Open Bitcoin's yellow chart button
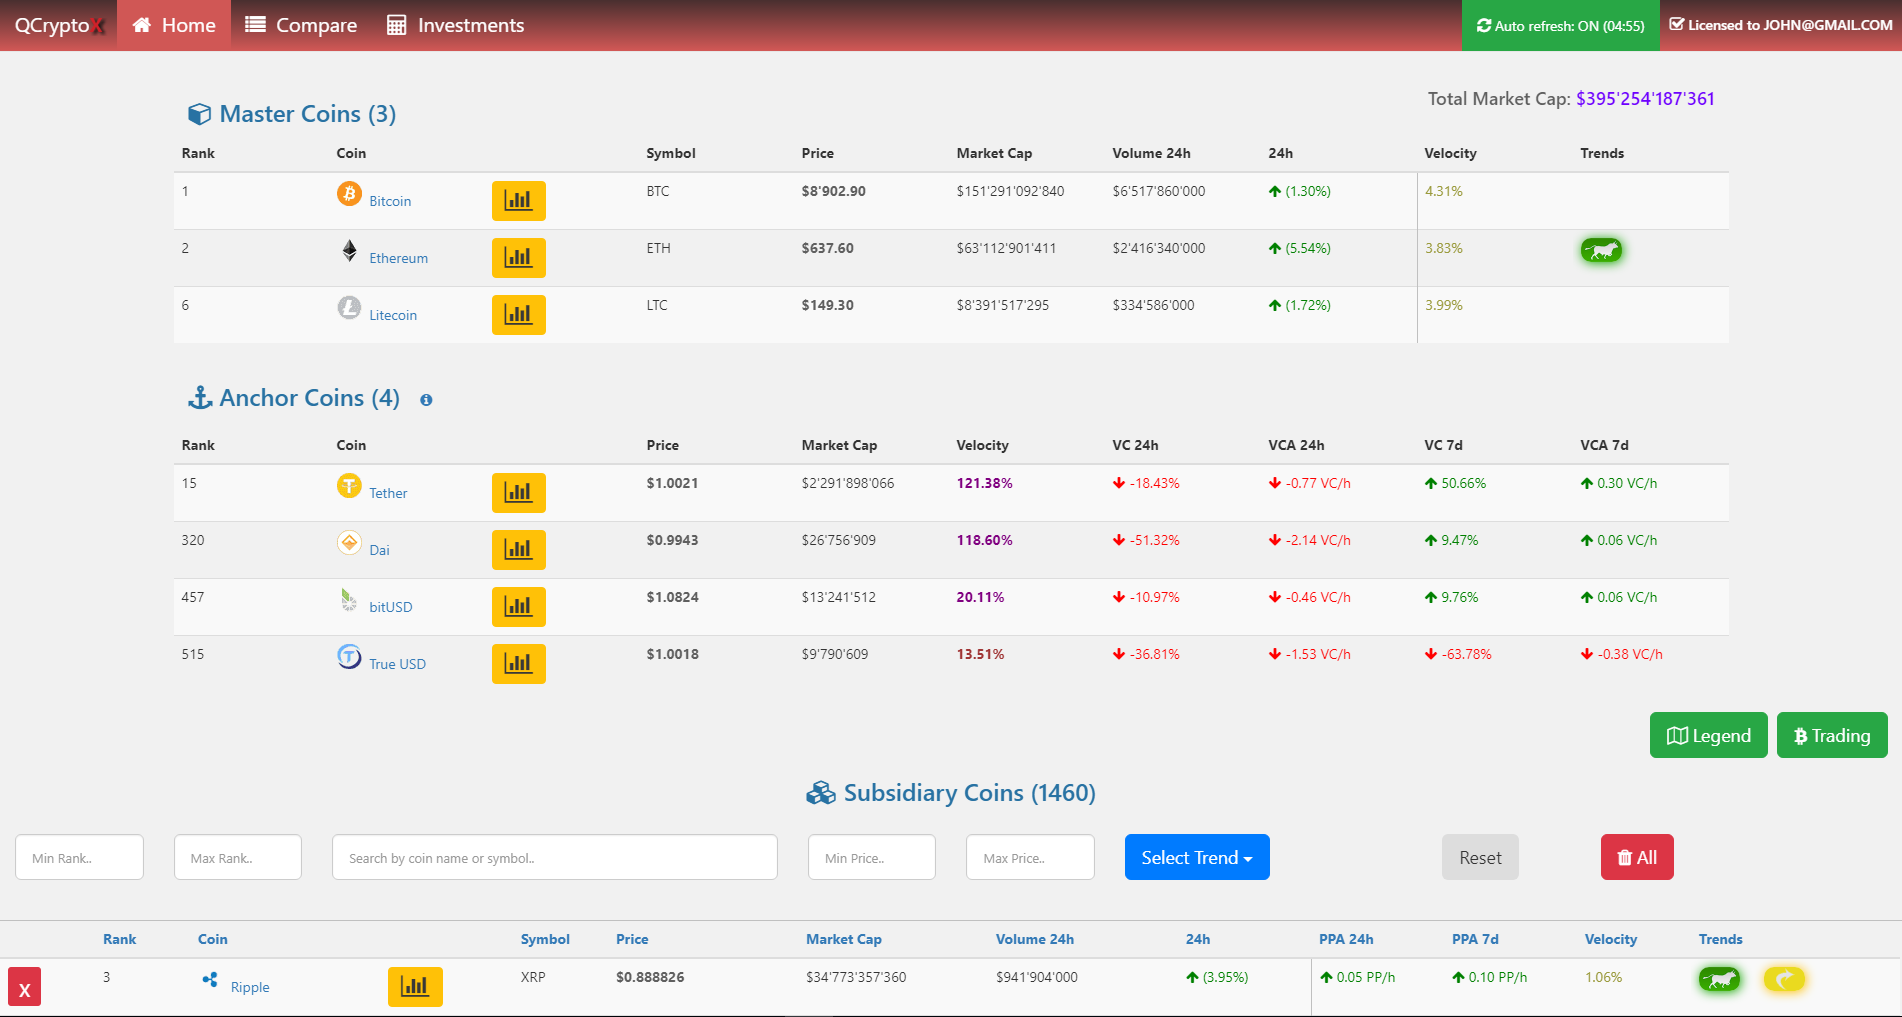The height and width of the screenshot is (1017, 1902). pos(518,200)
